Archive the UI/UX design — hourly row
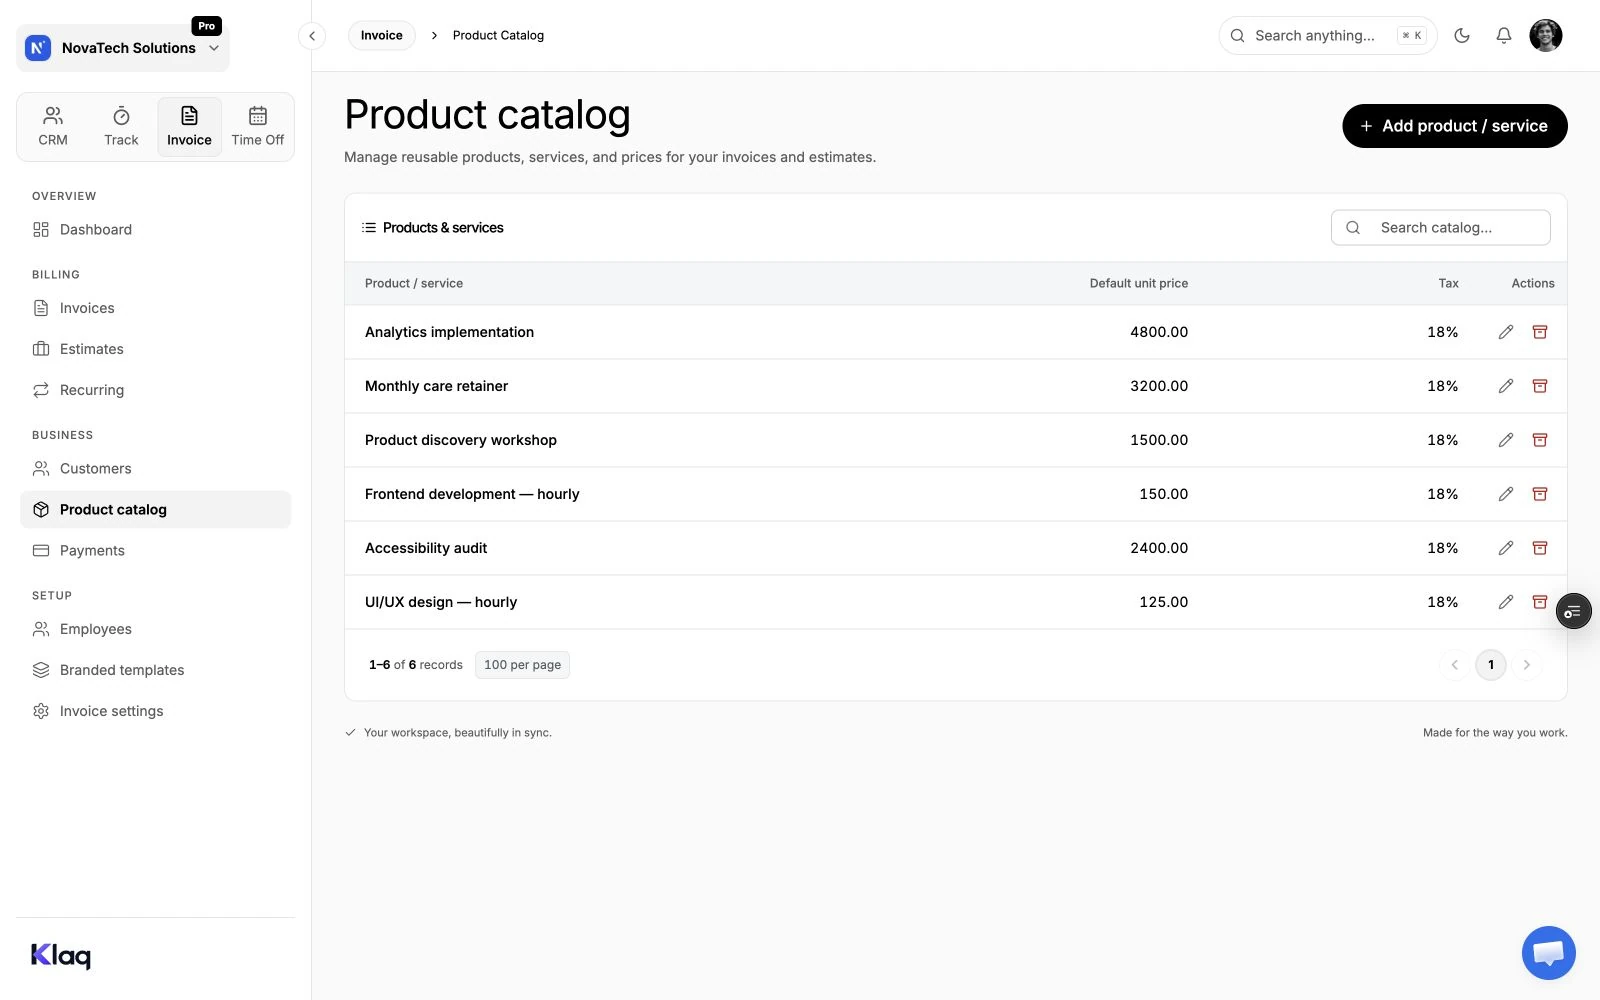This screenshot has height=1000, width=1600. coord(1540,602)
